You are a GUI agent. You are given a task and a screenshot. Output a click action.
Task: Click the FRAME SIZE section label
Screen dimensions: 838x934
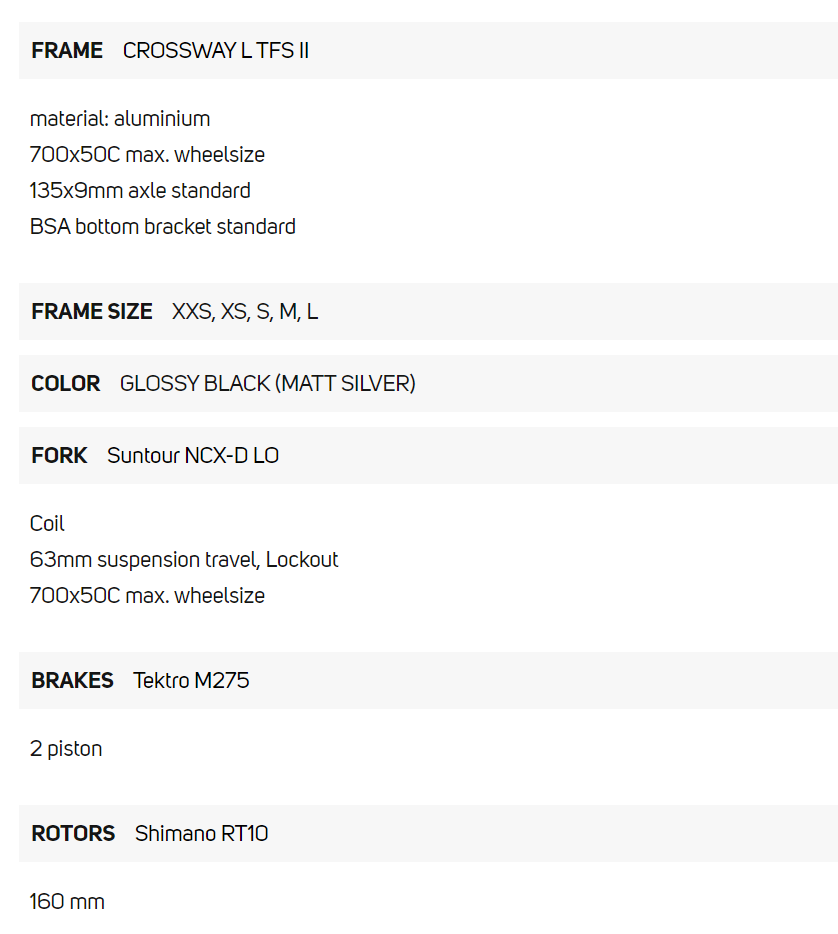92,312
